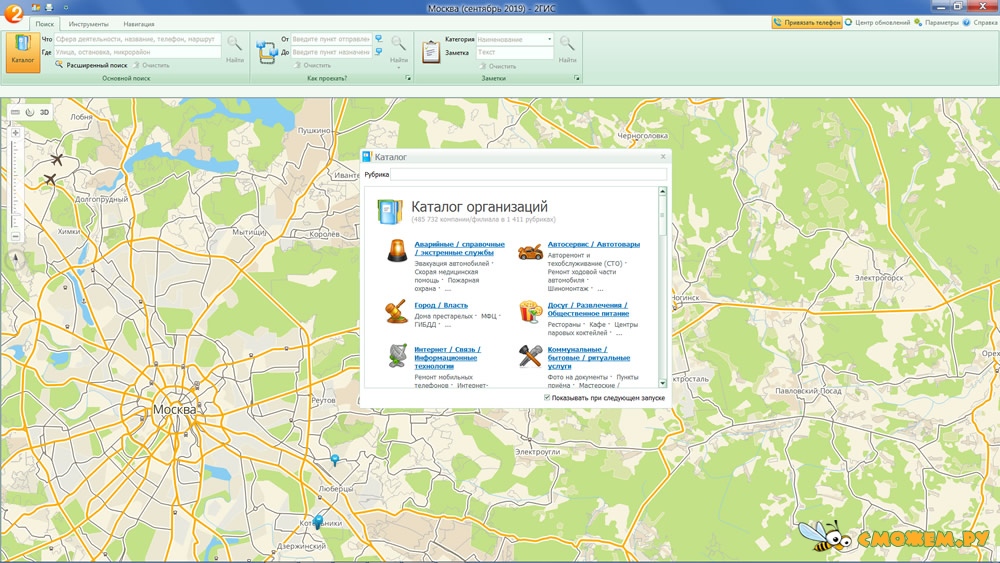1000x563 pixels.
Task: Click the blue pin marker near Люберцы
Action: point(335,460)
